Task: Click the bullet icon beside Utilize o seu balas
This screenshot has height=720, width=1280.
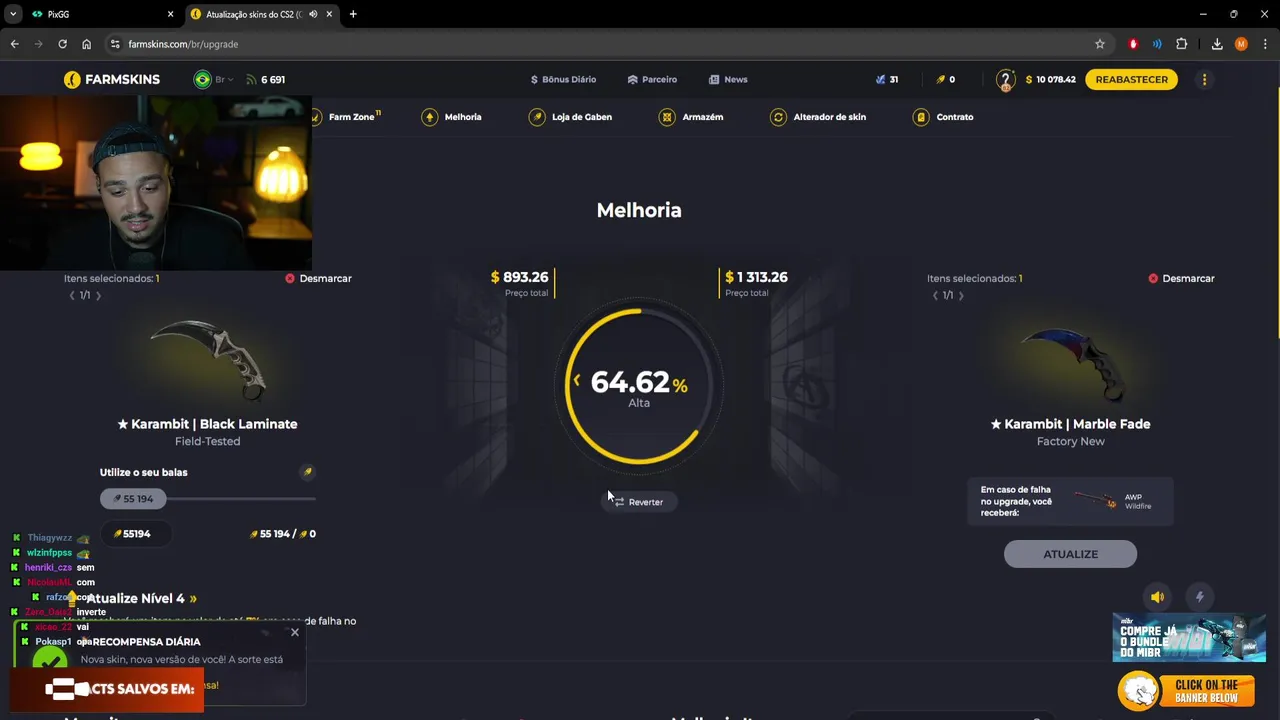Action: pos(307,472)
